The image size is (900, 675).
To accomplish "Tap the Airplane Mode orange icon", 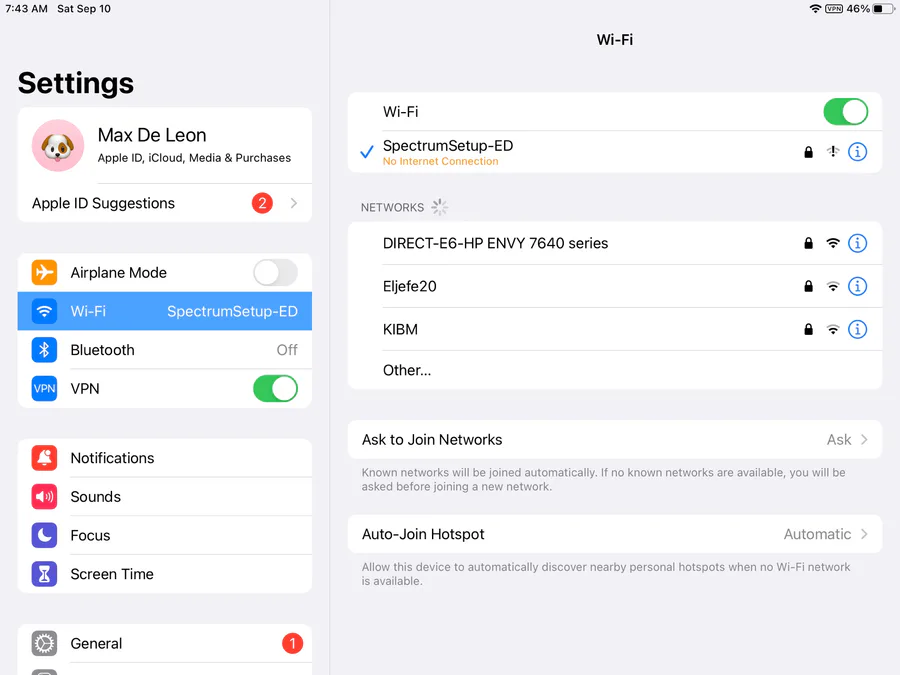I will (x=44, y=273).
